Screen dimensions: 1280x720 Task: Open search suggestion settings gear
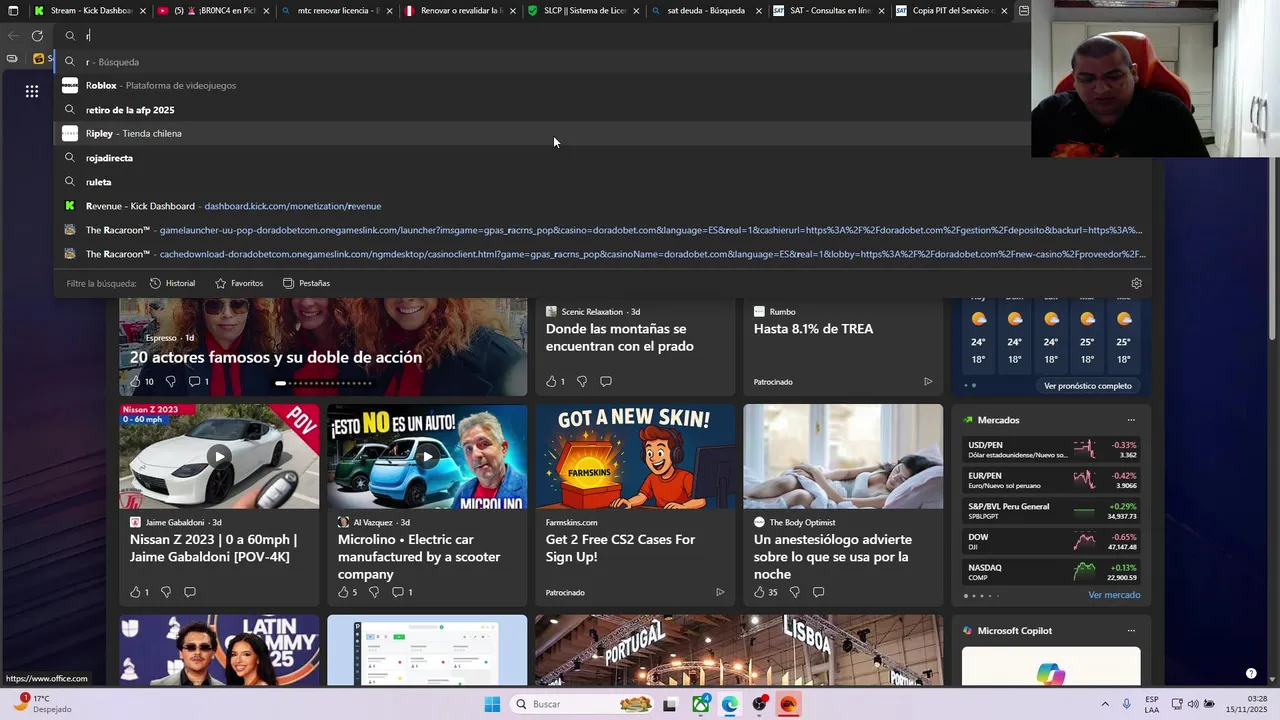(x=1136, y=283)
